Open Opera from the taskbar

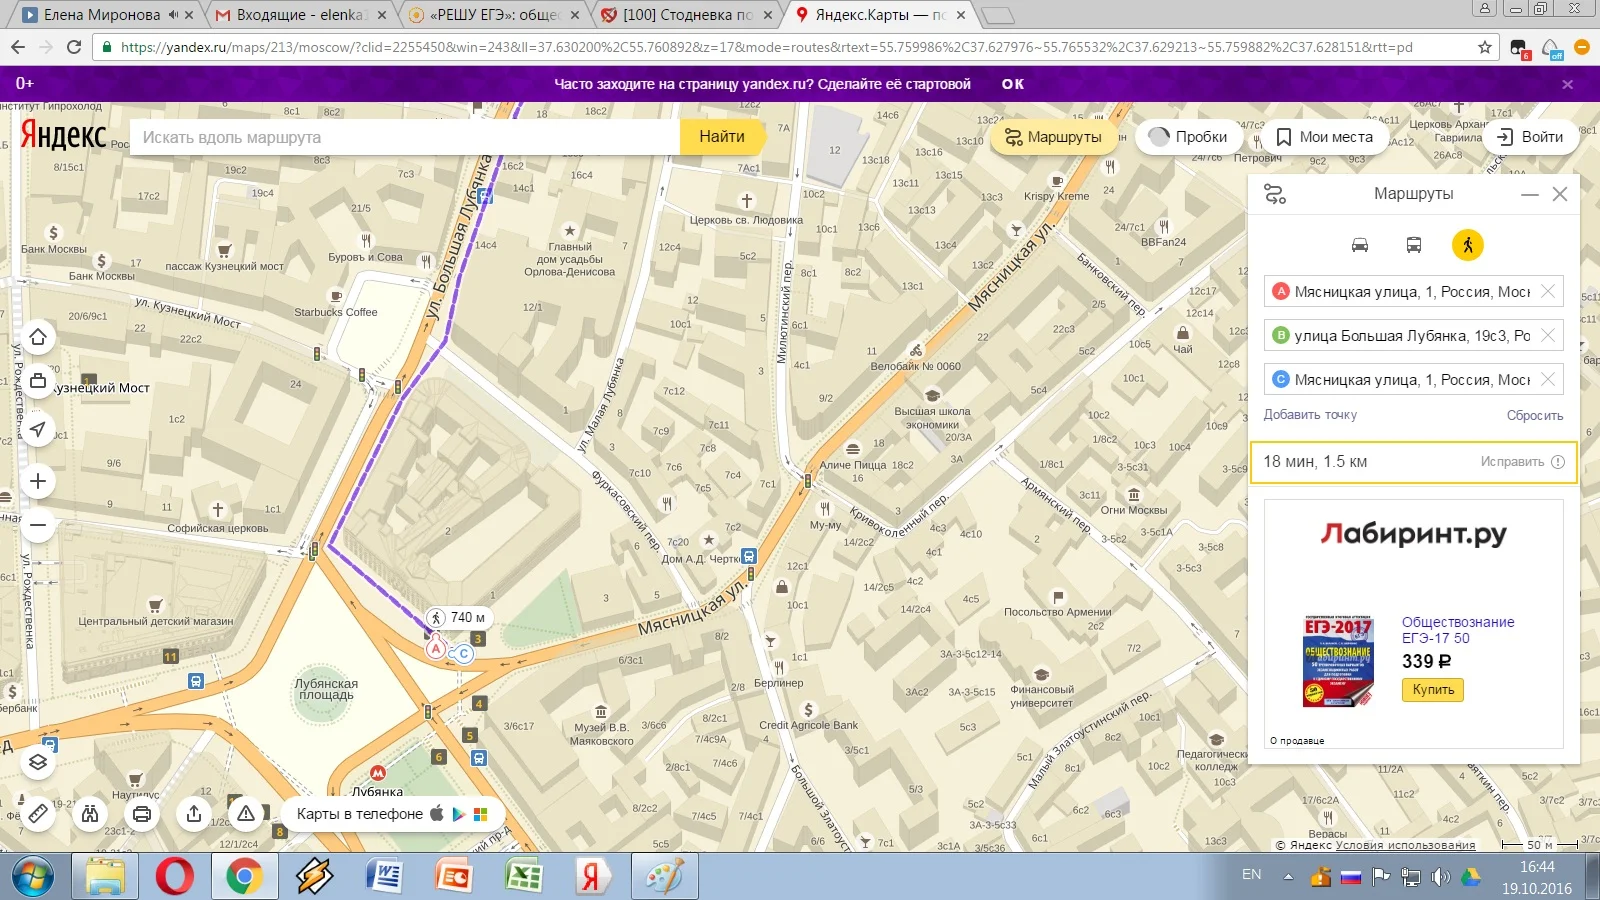coord(175,877)
